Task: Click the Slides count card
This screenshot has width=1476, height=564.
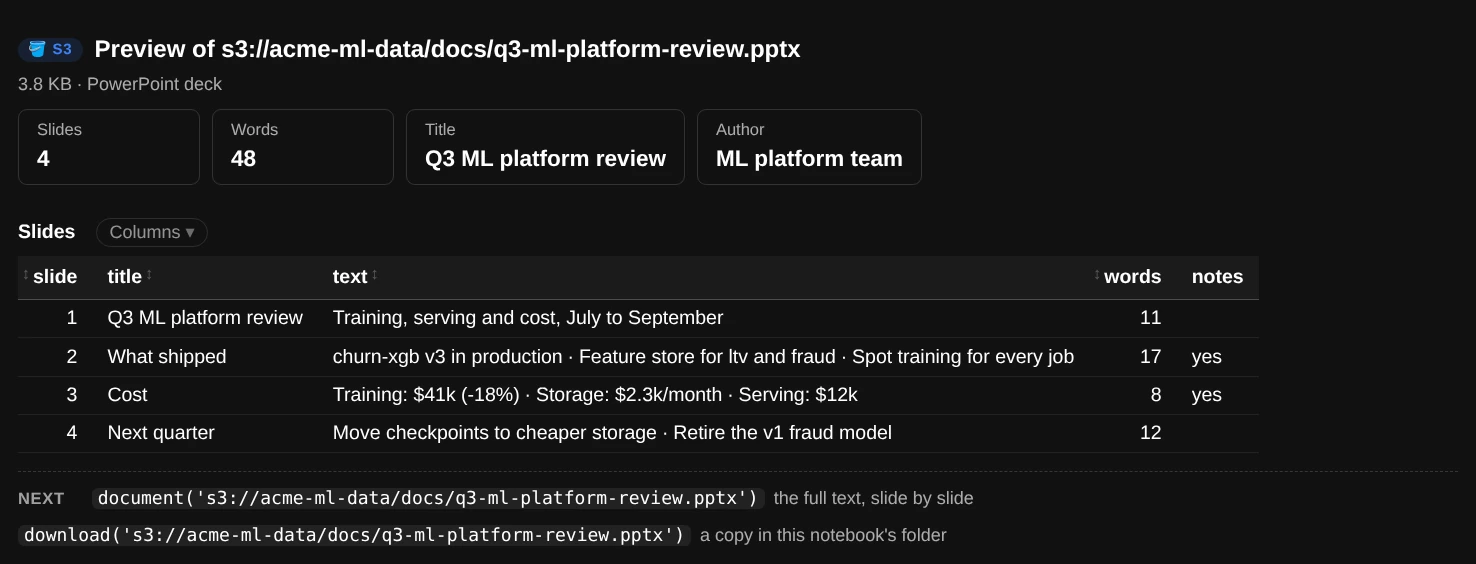Action: 109,147
